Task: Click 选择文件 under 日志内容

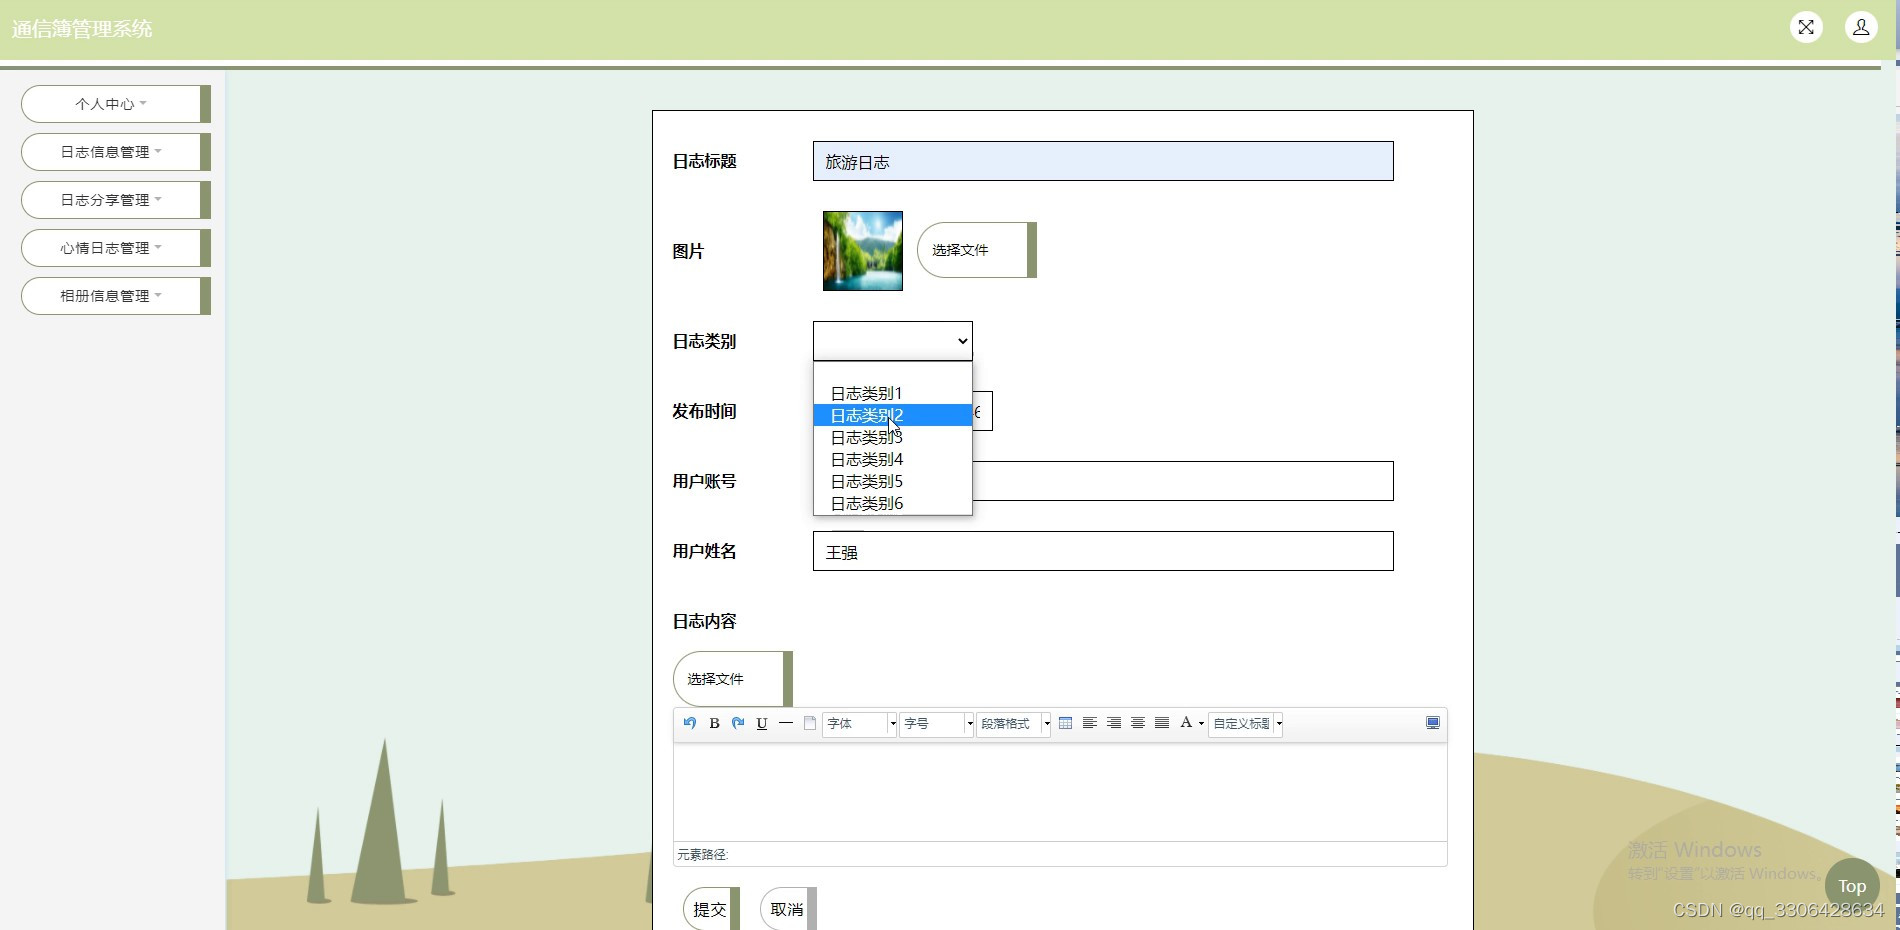Action: point(732,679)
